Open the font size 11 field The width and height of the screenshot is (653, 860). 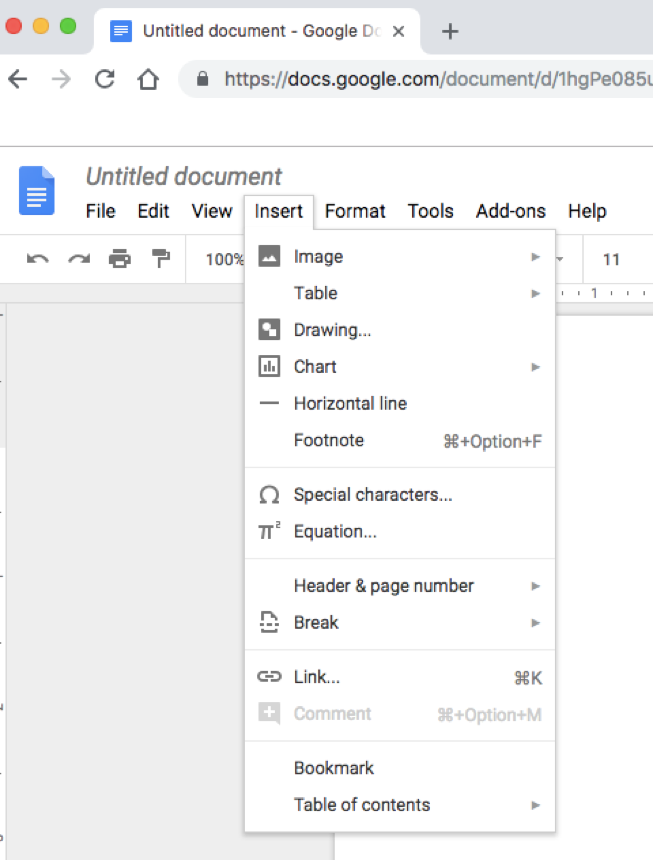tap(611, 259)
